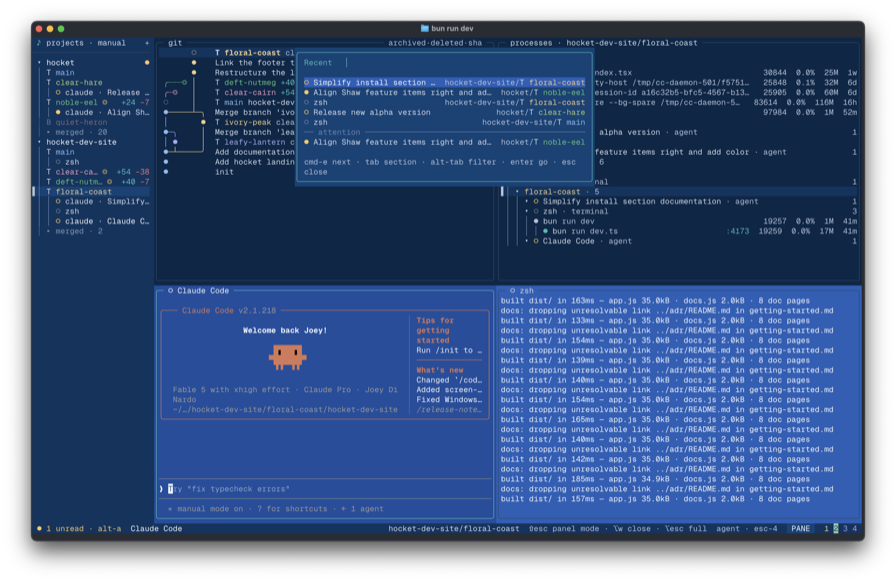Click the white dot beside 'bun run dev' process
This screenshot has height=582, width=896.
[x=536, y=221]
